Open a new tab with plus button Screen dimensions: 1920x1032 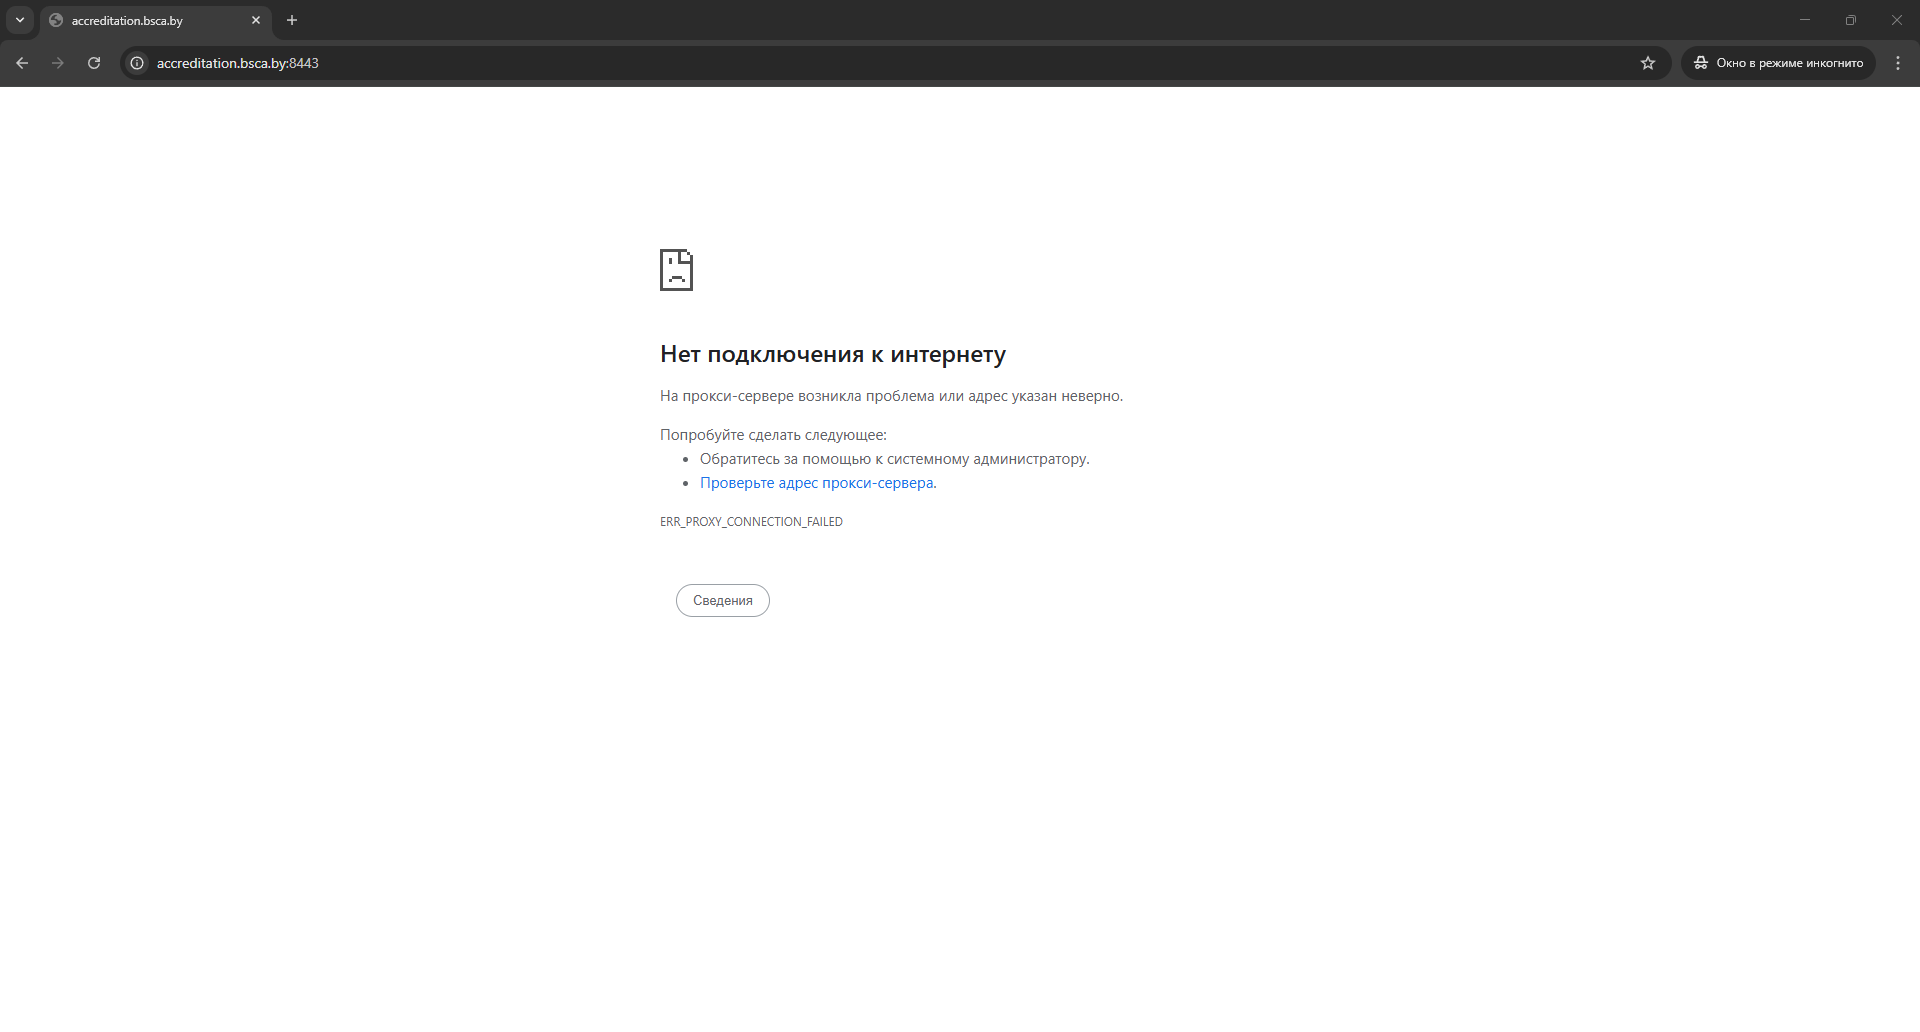pyautogui.click(x=292, y=20)
